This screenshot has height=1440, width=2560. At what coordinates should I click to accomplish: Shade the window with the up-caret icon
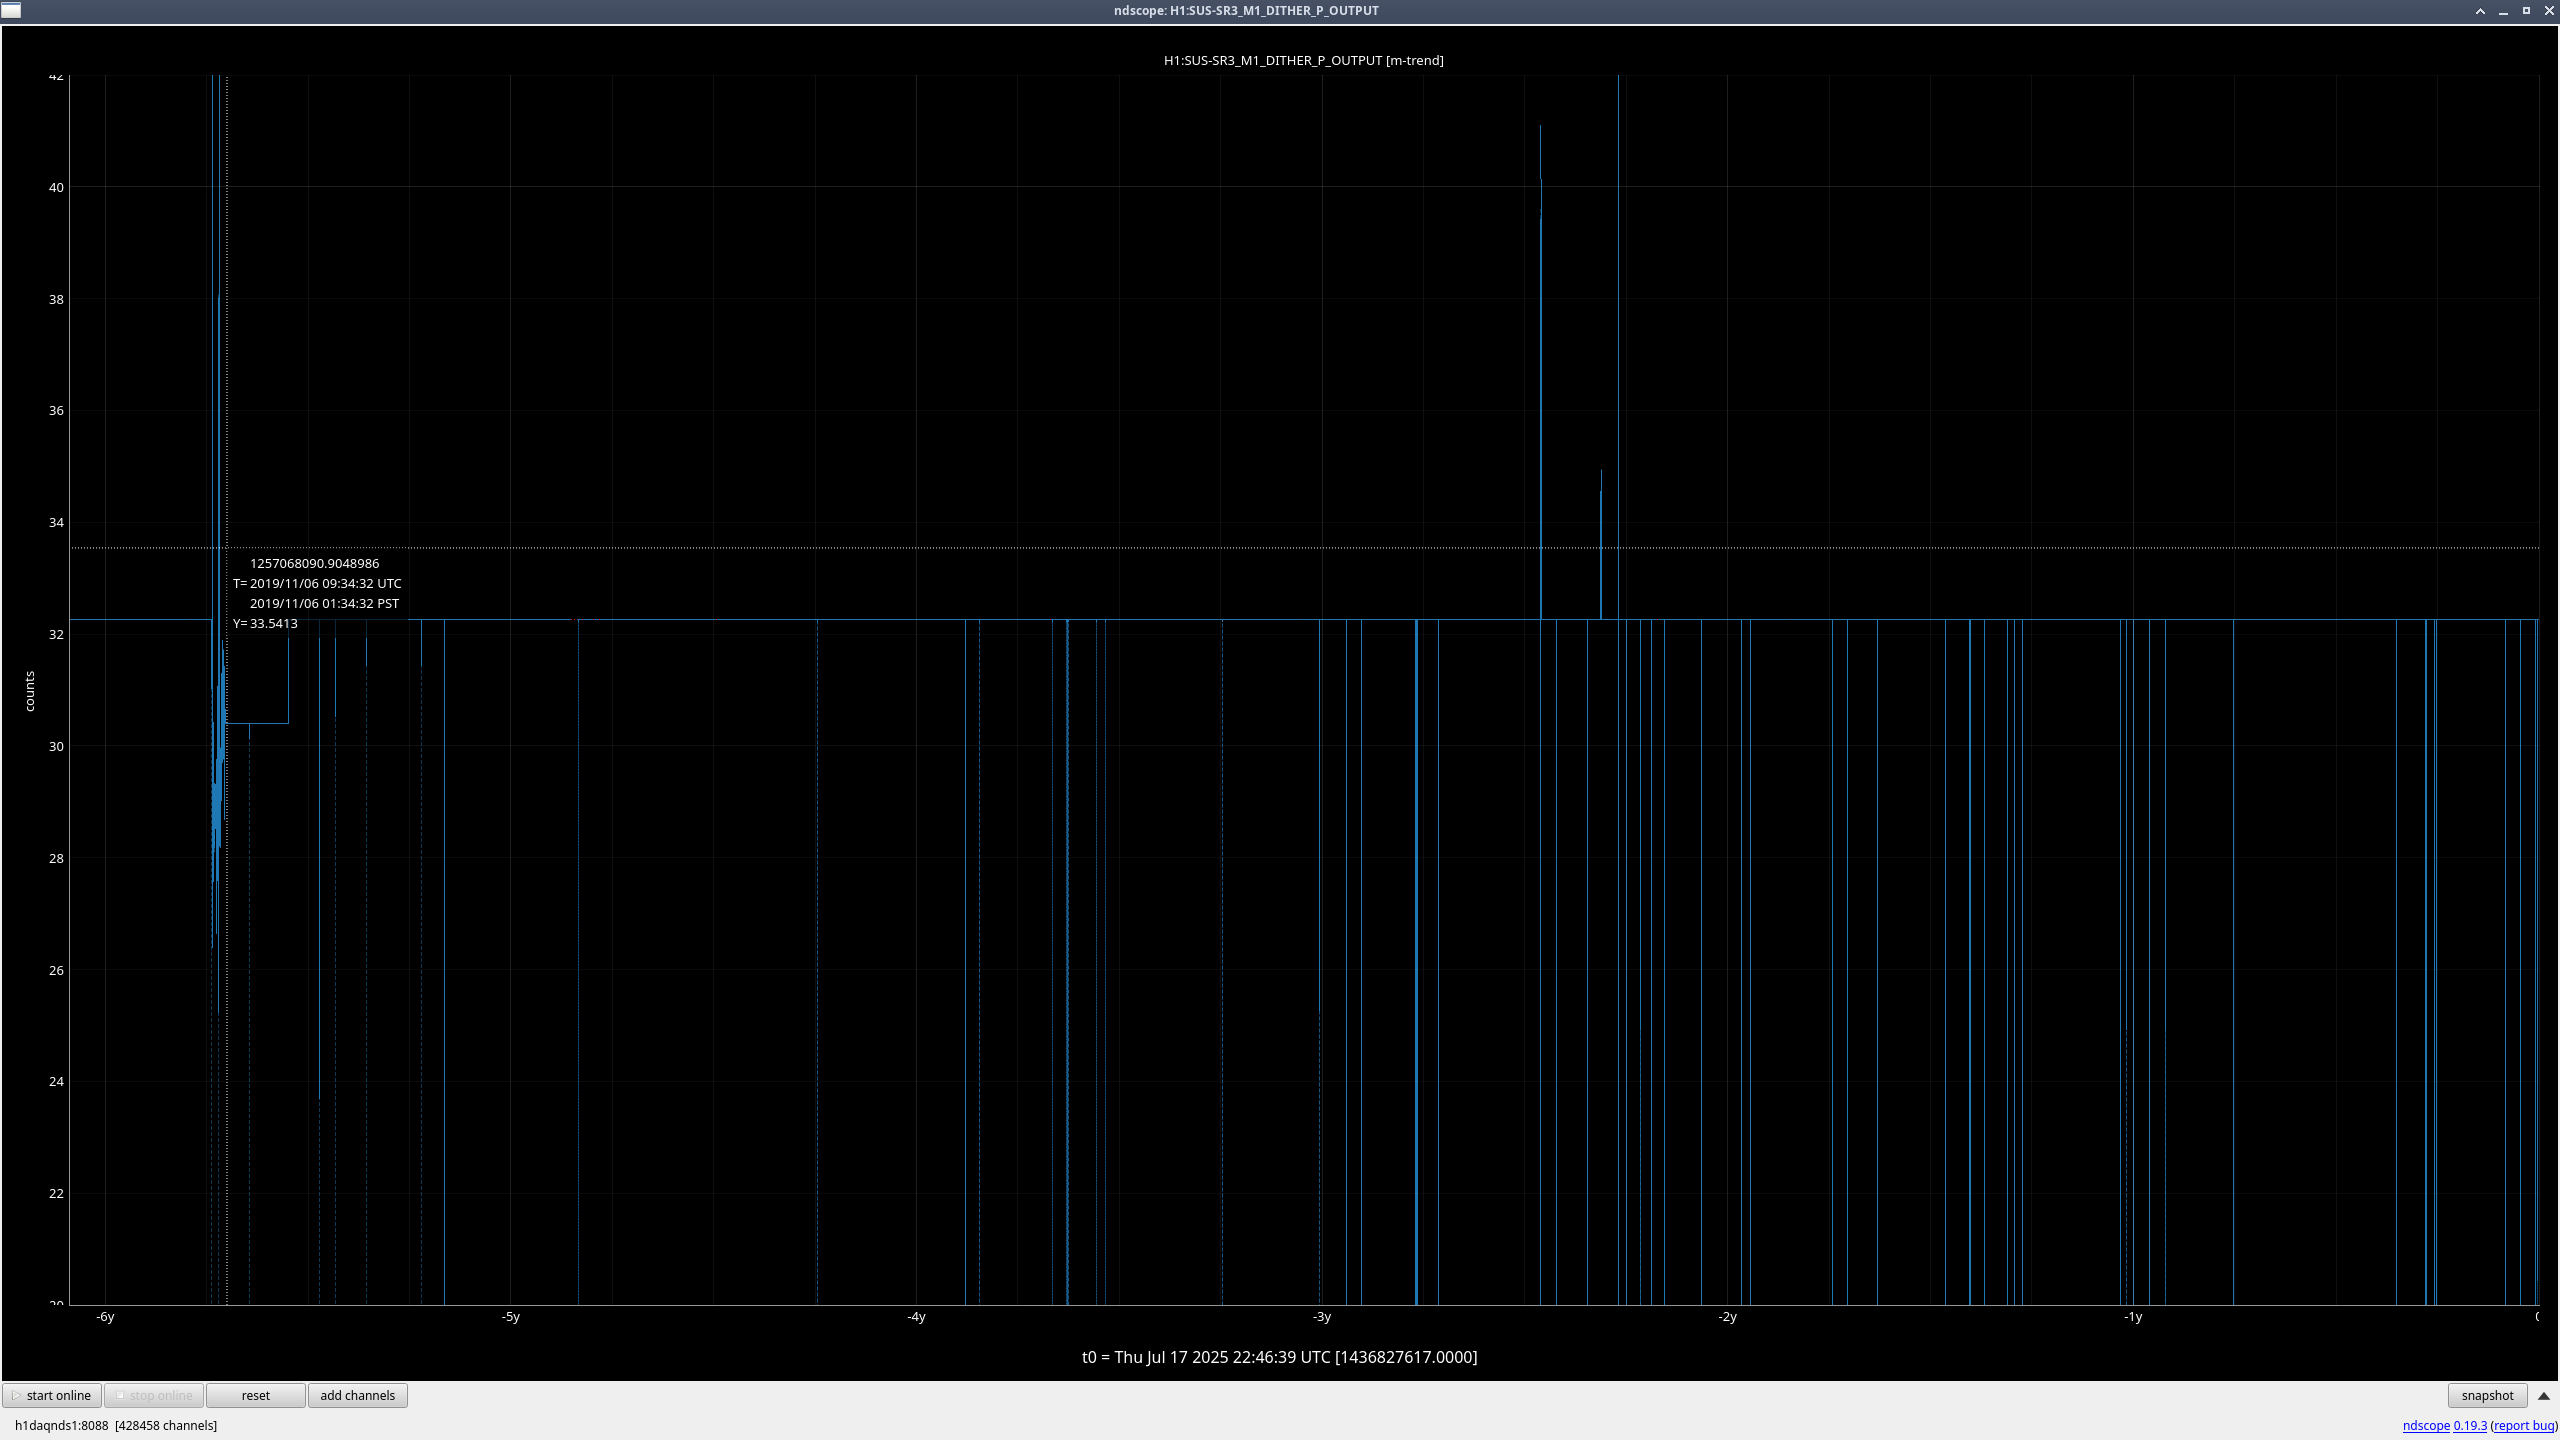coord(2480,11)
